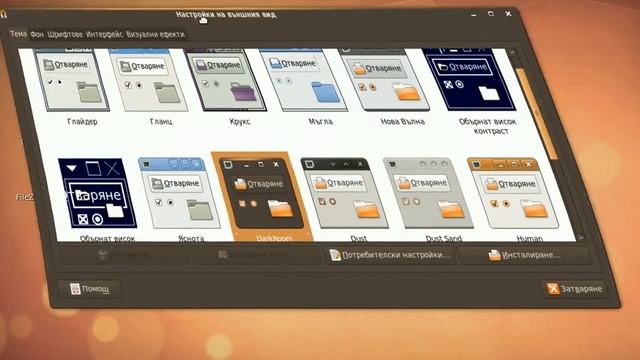
Task: Choose the Dust Sand theme preview
Action: [x=428, y=193]
